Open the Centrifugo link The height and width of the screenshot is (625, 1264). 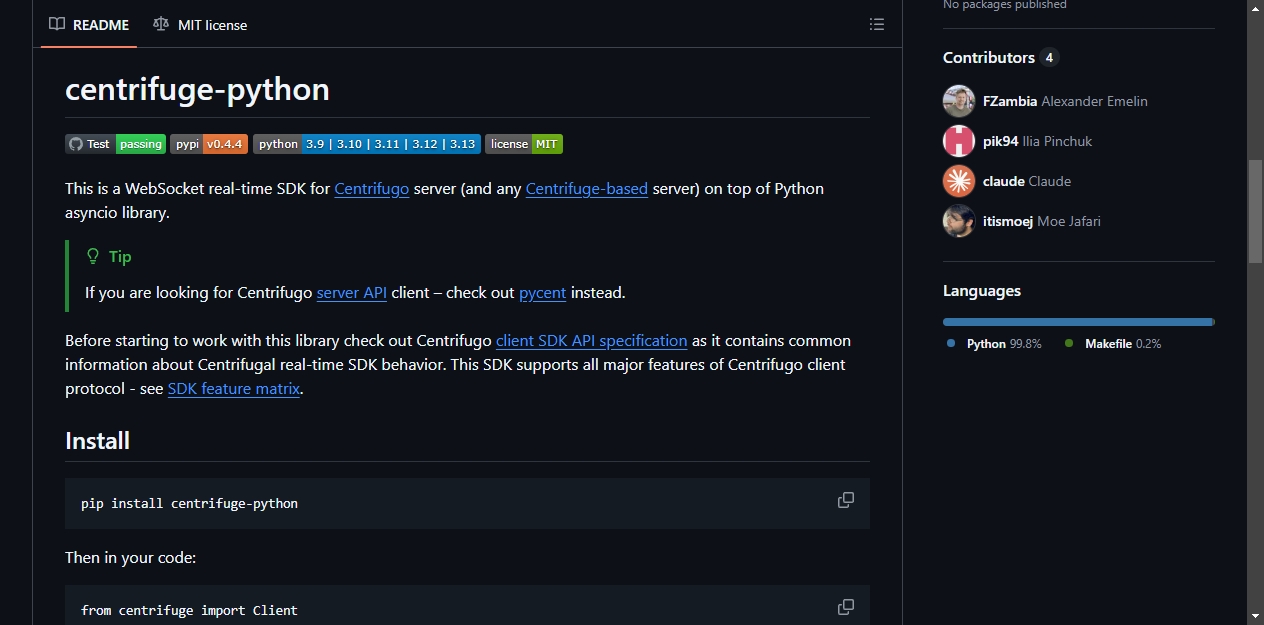pyautogui.click(x=372, y=188)
